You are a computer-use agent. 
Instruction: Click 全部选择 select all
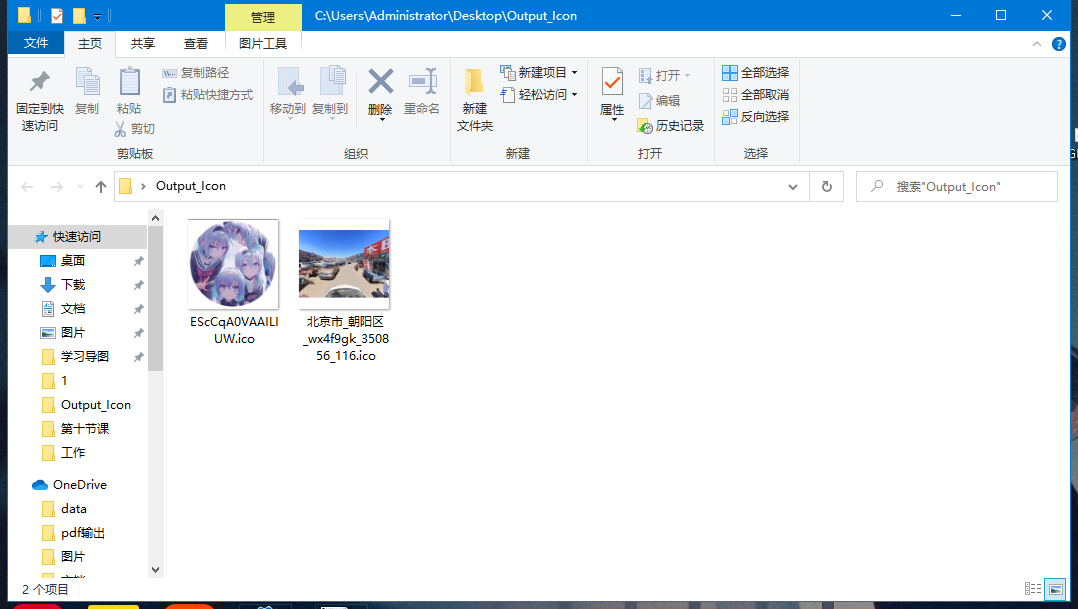click(x=756, y=73)
